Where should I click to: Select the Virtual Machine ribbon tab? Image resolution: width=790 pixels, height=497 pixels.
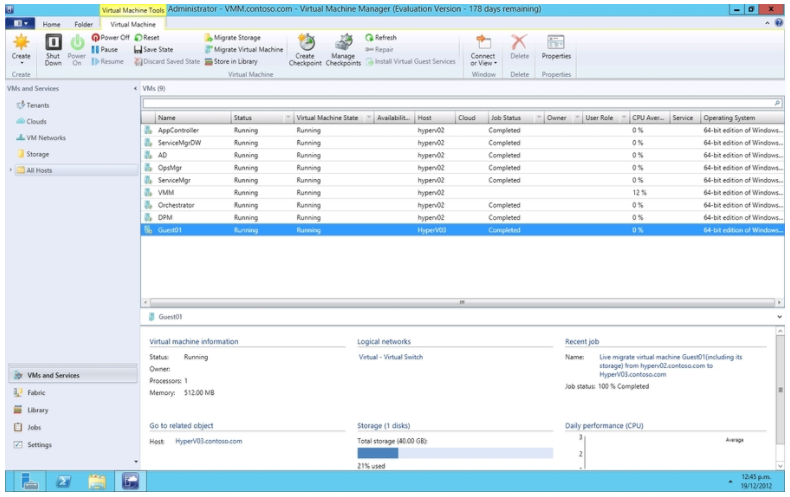coord(133,24)
